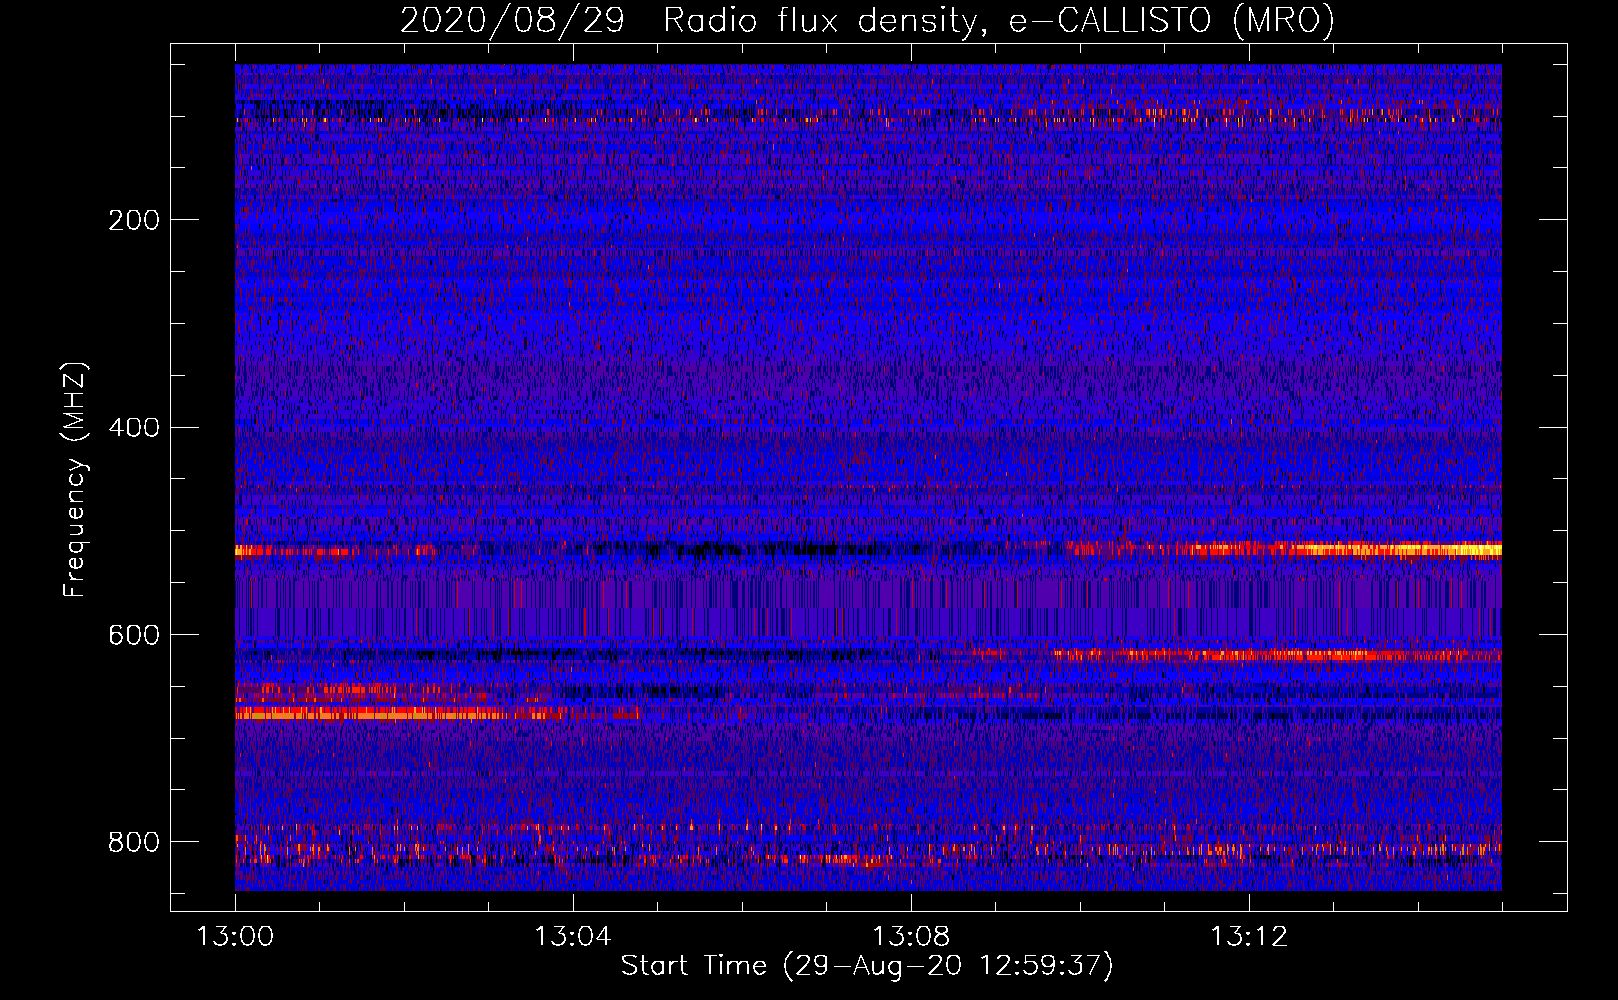The width and height of the screenshot is (1618, 1000).
Task: Click the 13:00 time tick label
Action: coord(235,937)
